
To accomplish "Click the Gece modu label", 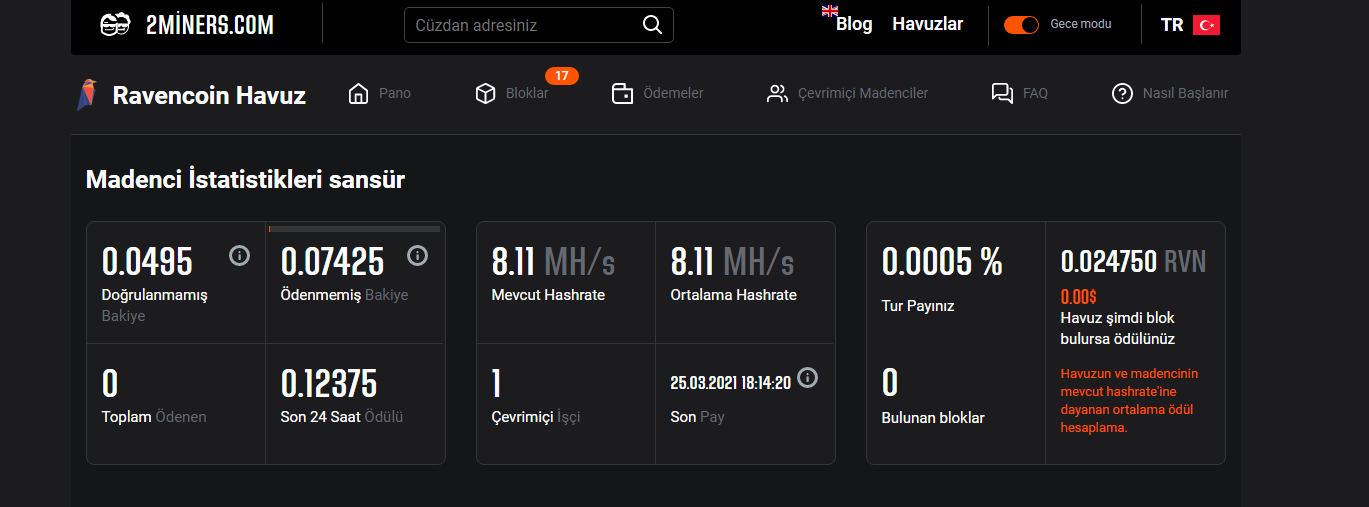I will (x=1081, y=24).
